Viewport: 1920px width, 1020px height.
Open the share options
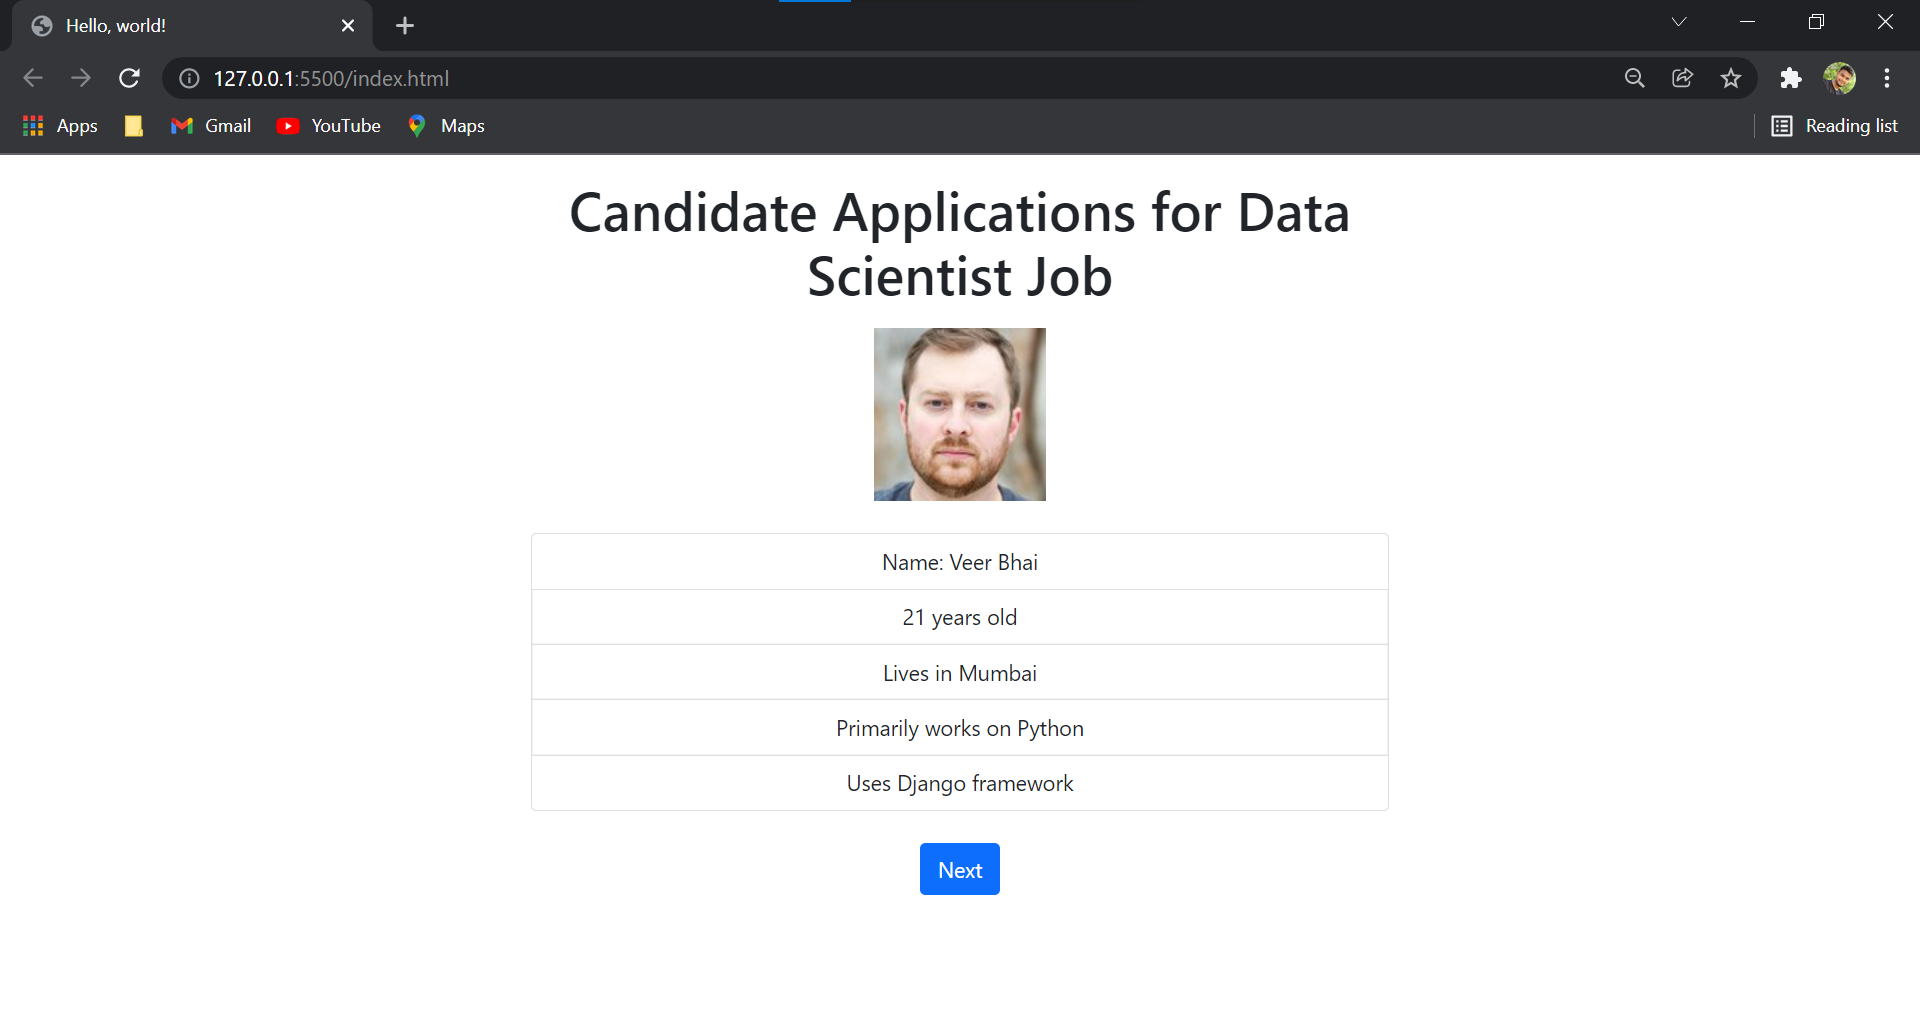tap(1682, 78)
